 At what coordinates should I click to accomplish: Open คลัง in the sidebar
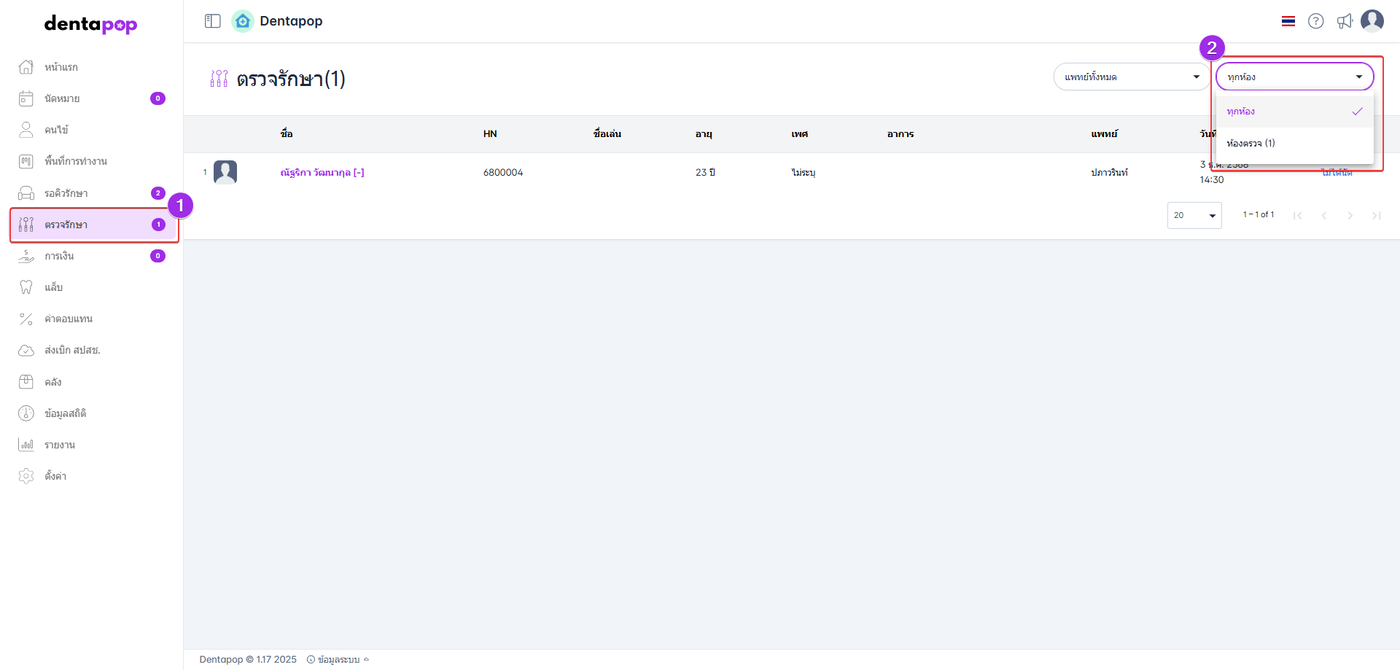53,382
